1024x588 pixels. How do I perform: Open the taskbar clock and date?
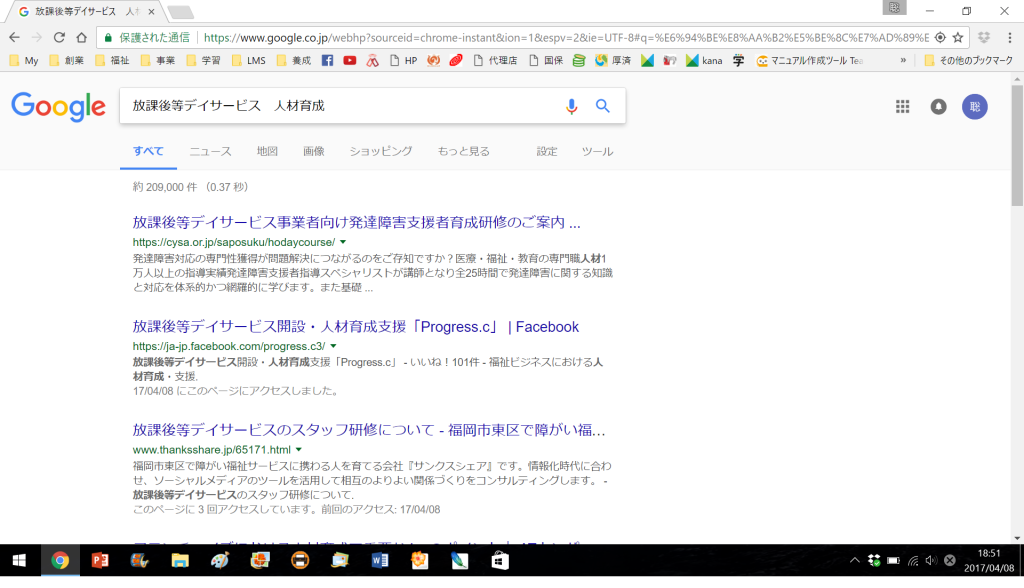(989, 561)
